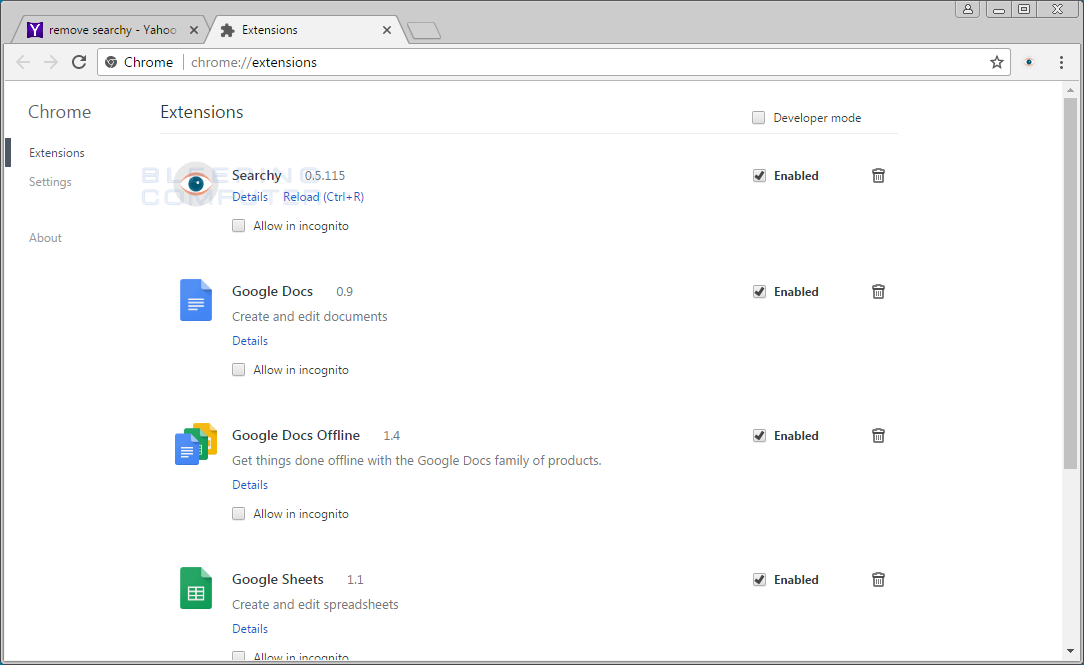Switch to the Yahoo search tab
1084x665 pixels.
pyautogui.click(x=110, y=29)
